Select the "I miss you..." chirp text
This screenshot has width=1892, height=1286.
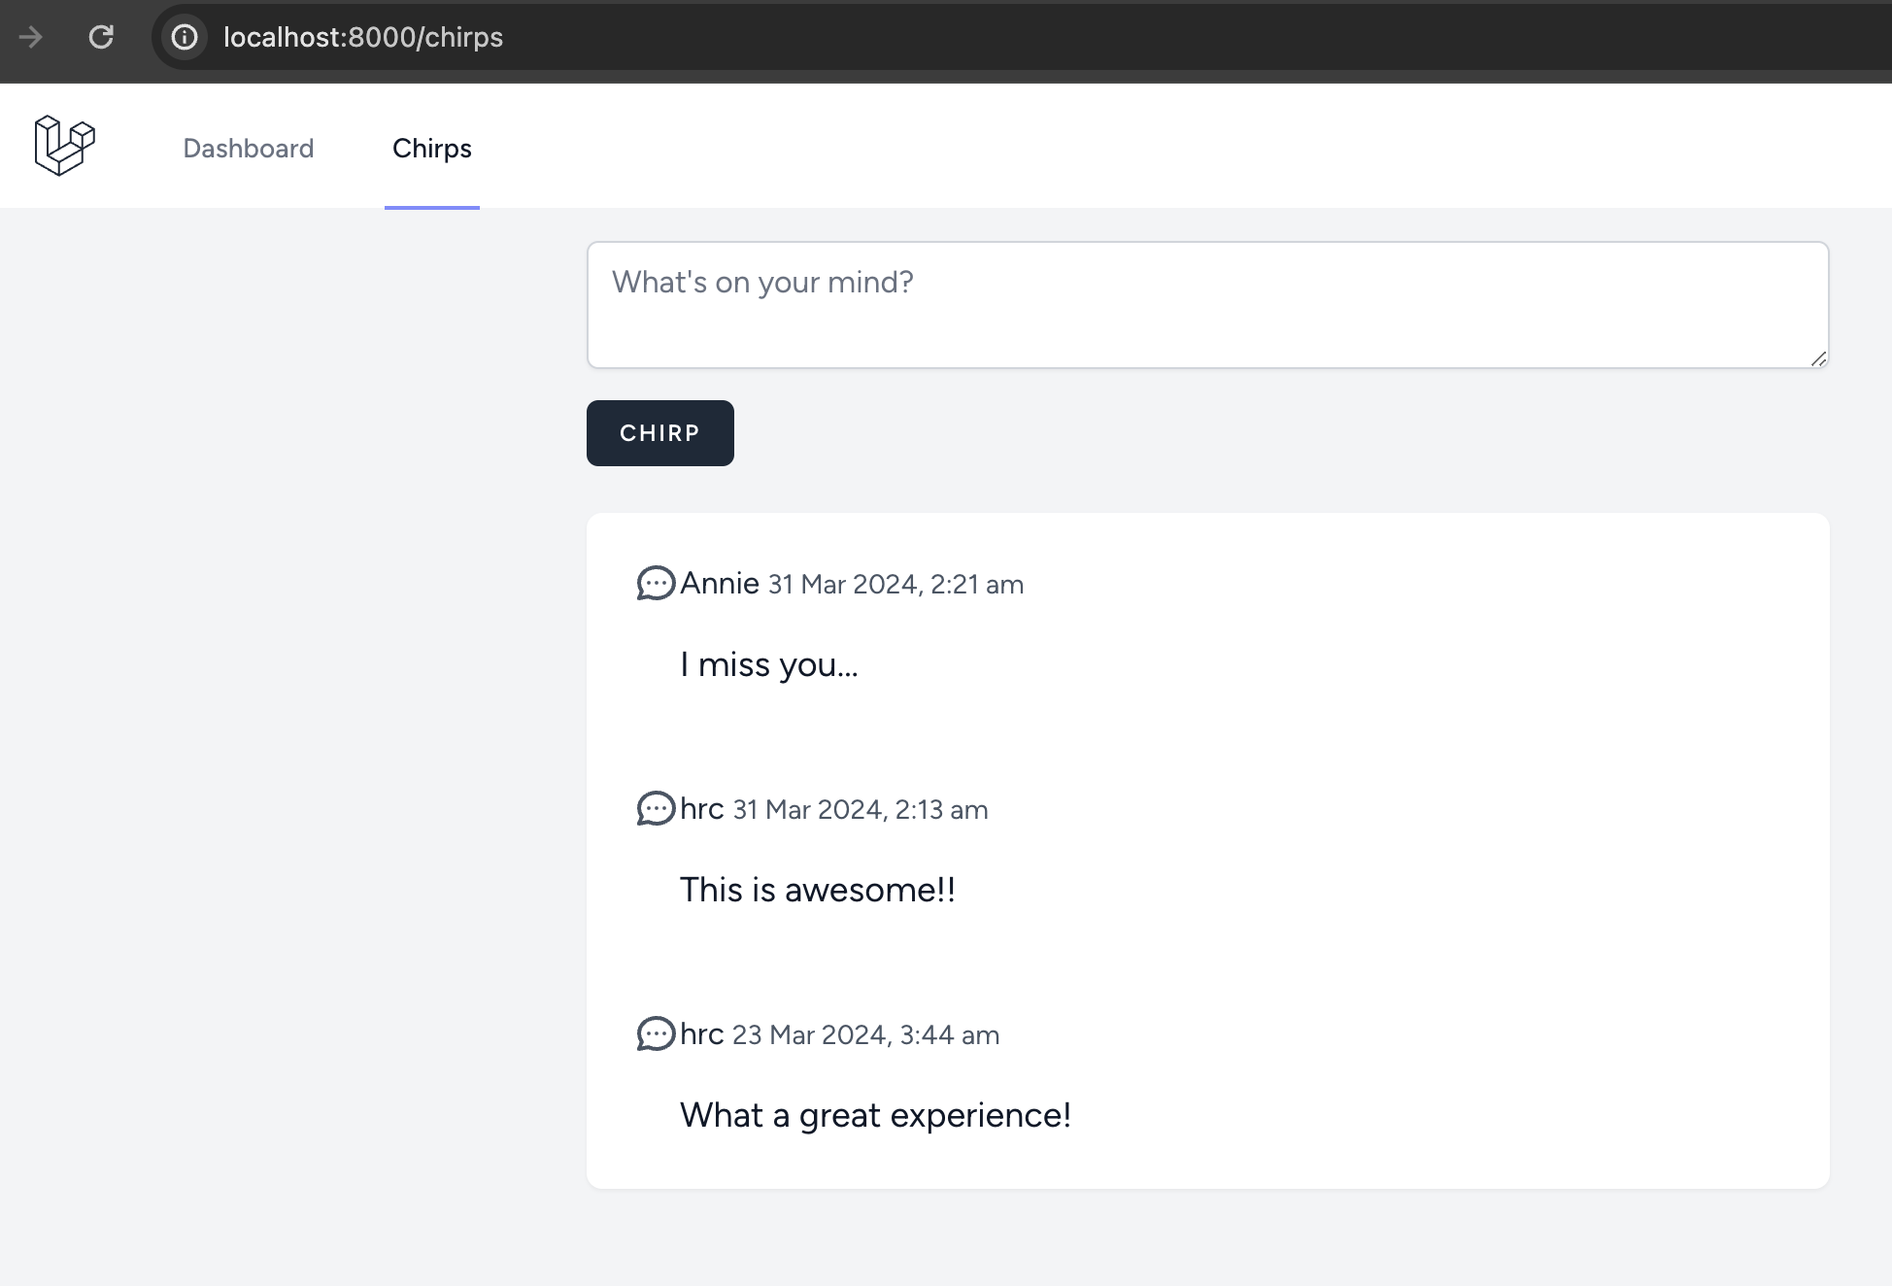pos(769,664)
